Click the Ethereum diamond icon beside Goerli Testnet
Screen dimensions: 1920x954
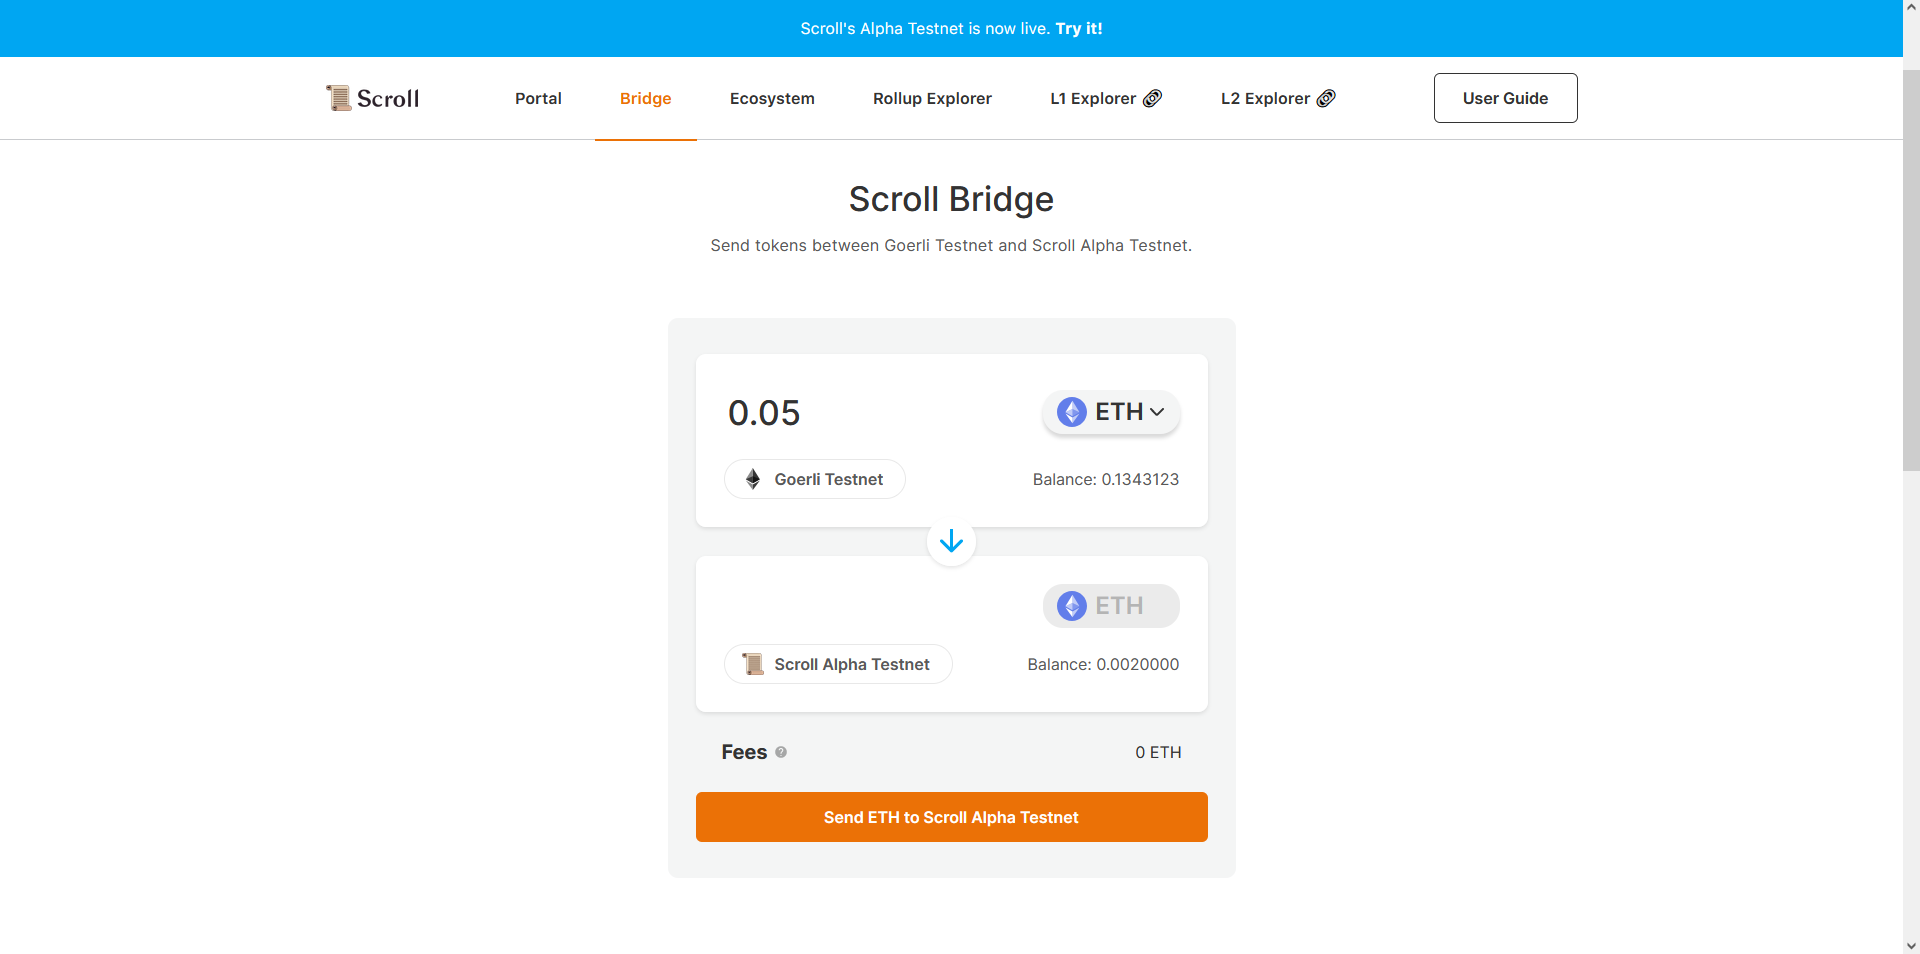click(753, 480)
